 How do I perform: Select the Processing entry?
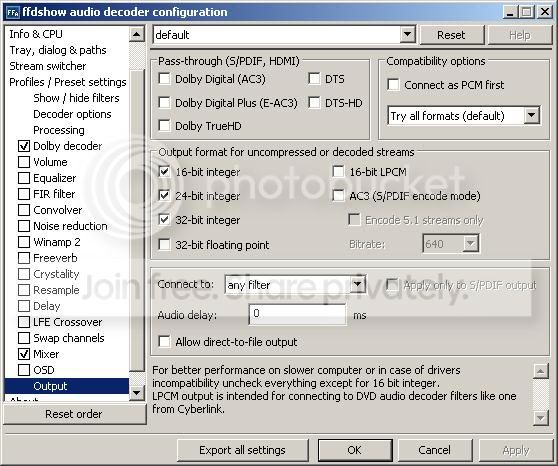coord(59,130)
